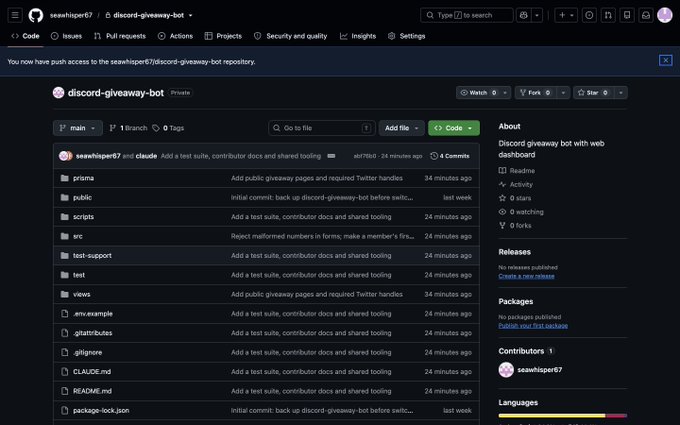This screenshot has width=680, height=425.
Task: Click the Create a new release link
Action: click(526, 276)
